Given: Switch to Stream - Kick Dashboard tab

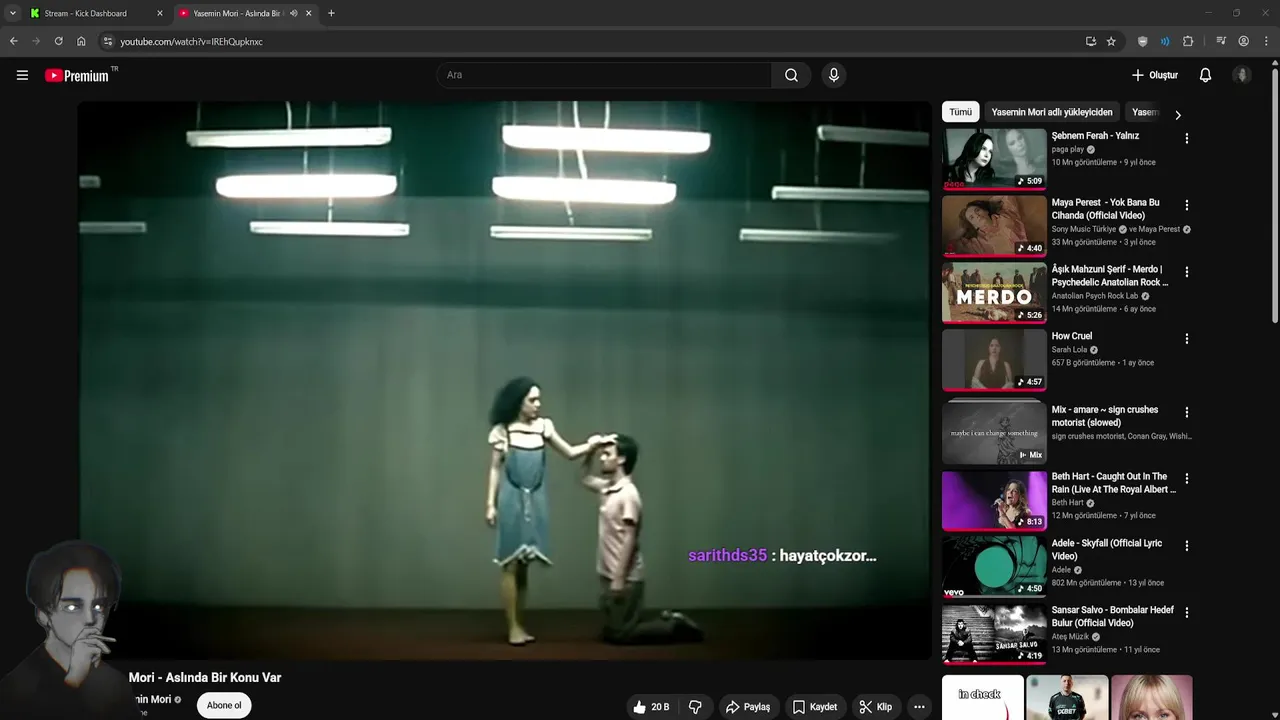Looking at the screenshot, I should point(96,13).
